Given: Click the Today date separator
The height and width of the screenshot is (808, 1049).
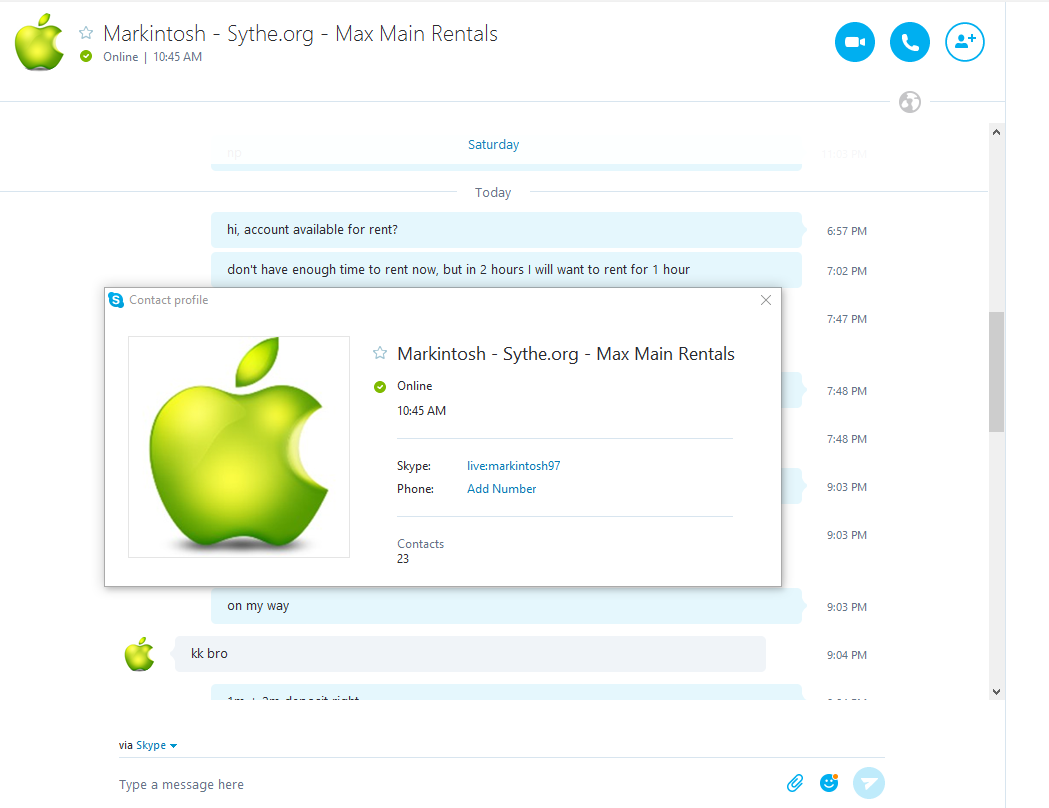Looking at the screenshot, I should tap(493, 193).
